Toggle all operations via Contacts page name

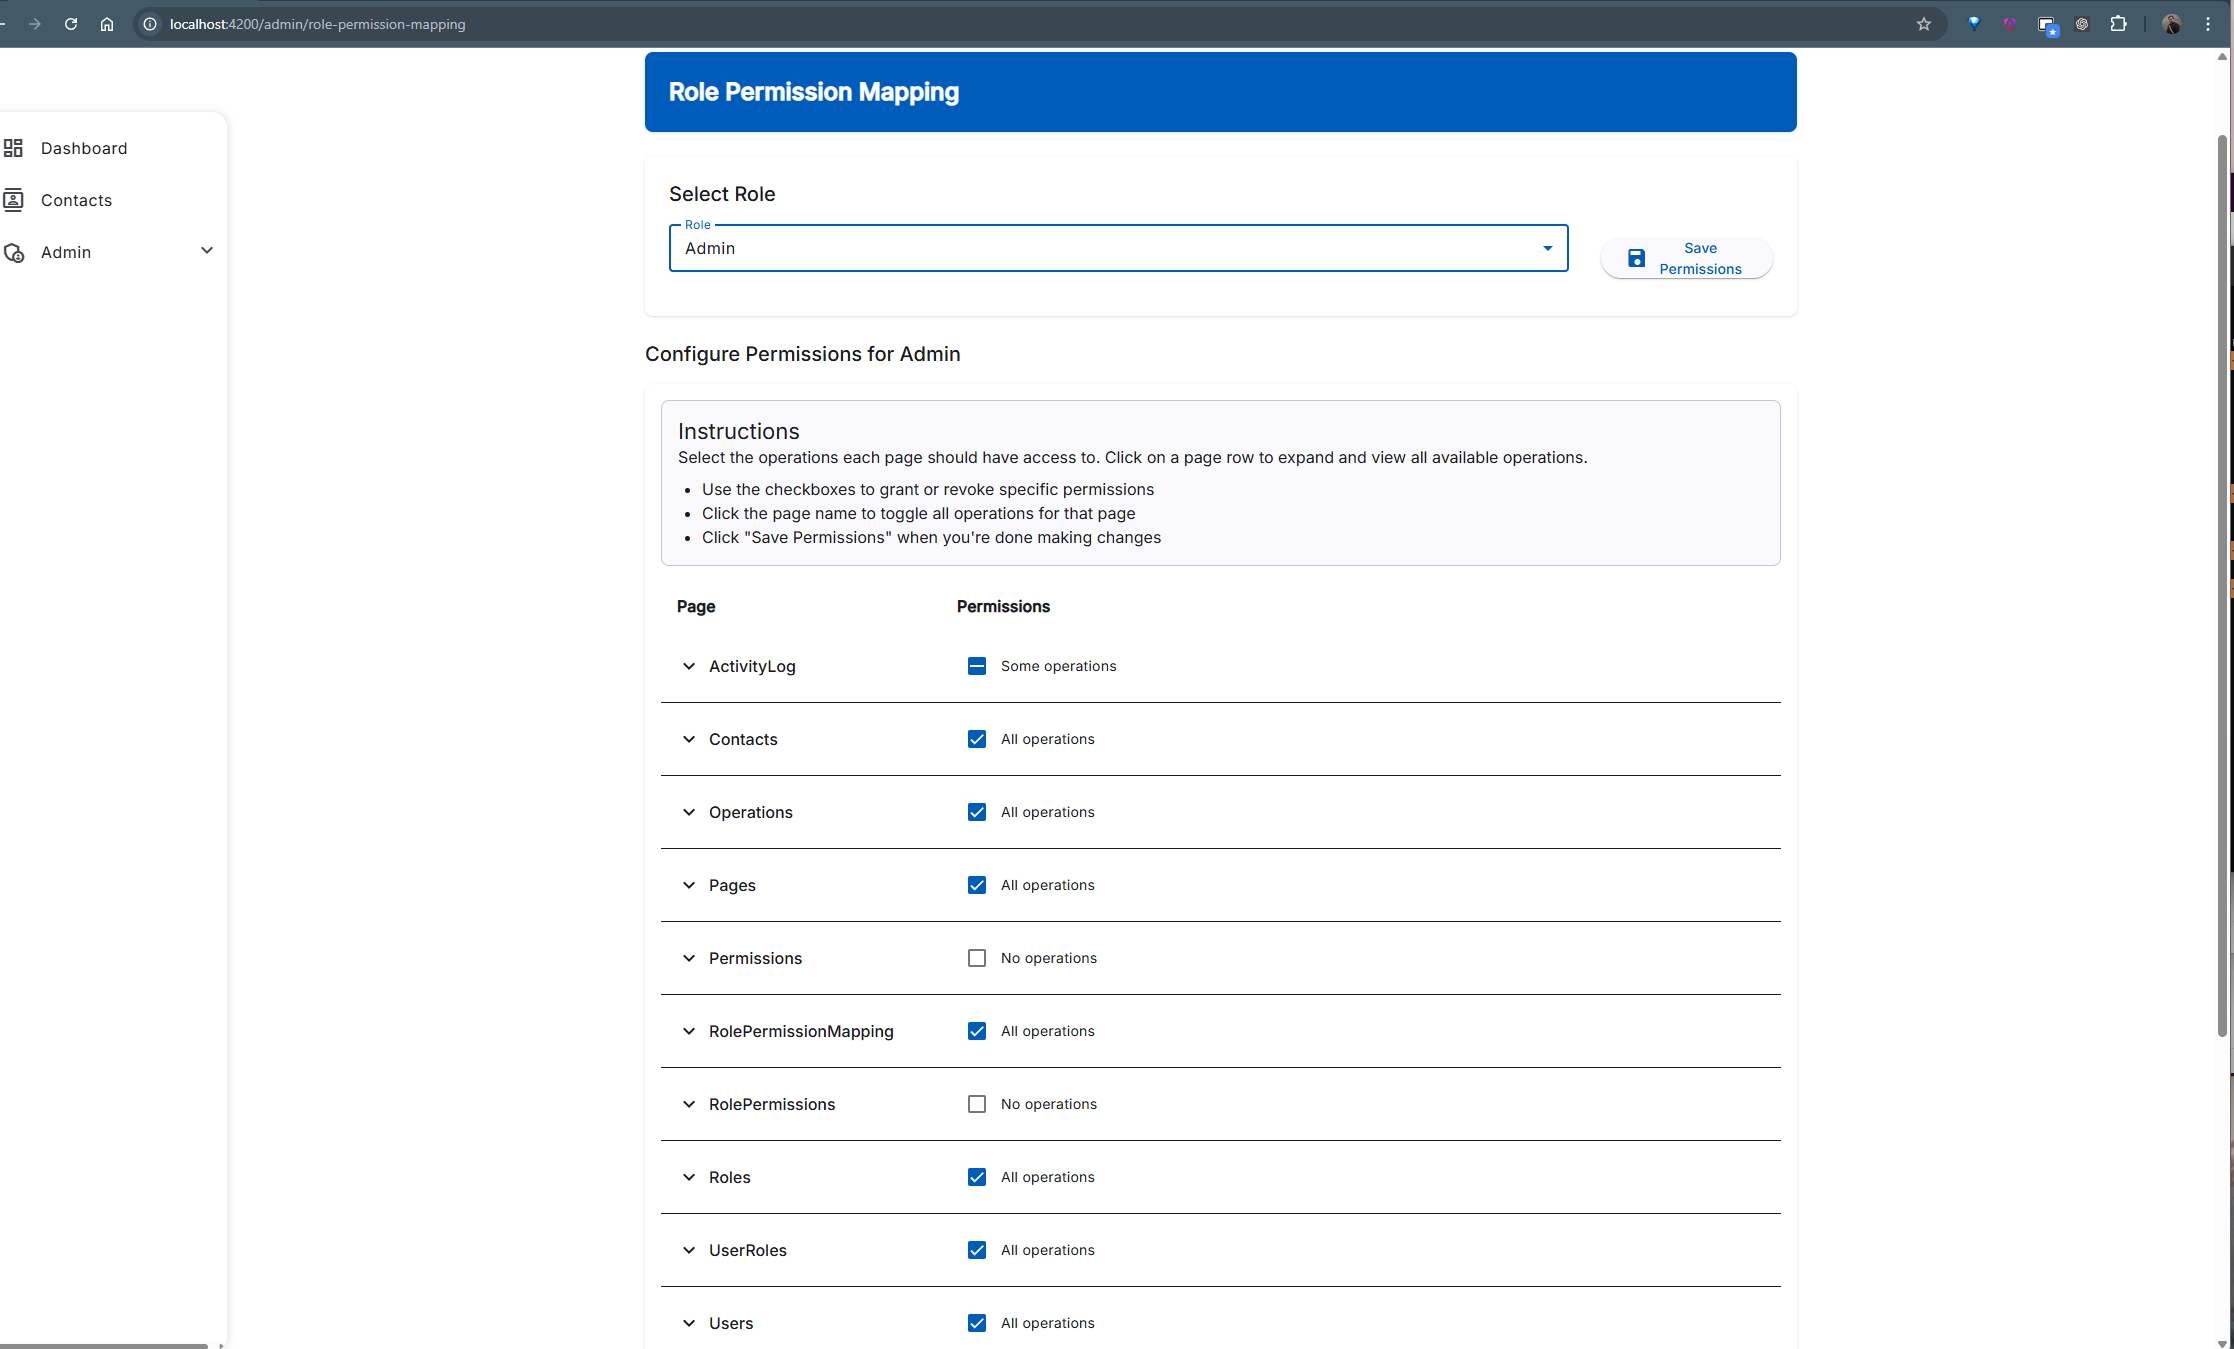tap(743, 739)
